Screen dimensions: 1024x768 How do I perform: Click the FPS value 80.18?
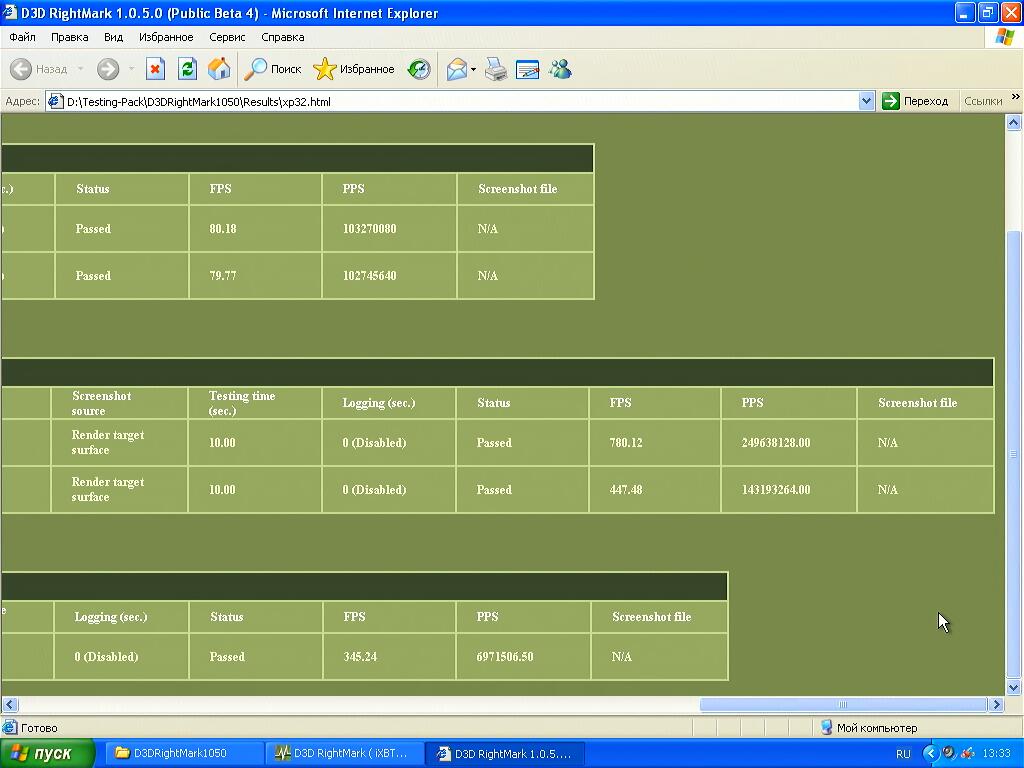coord(223,229)
